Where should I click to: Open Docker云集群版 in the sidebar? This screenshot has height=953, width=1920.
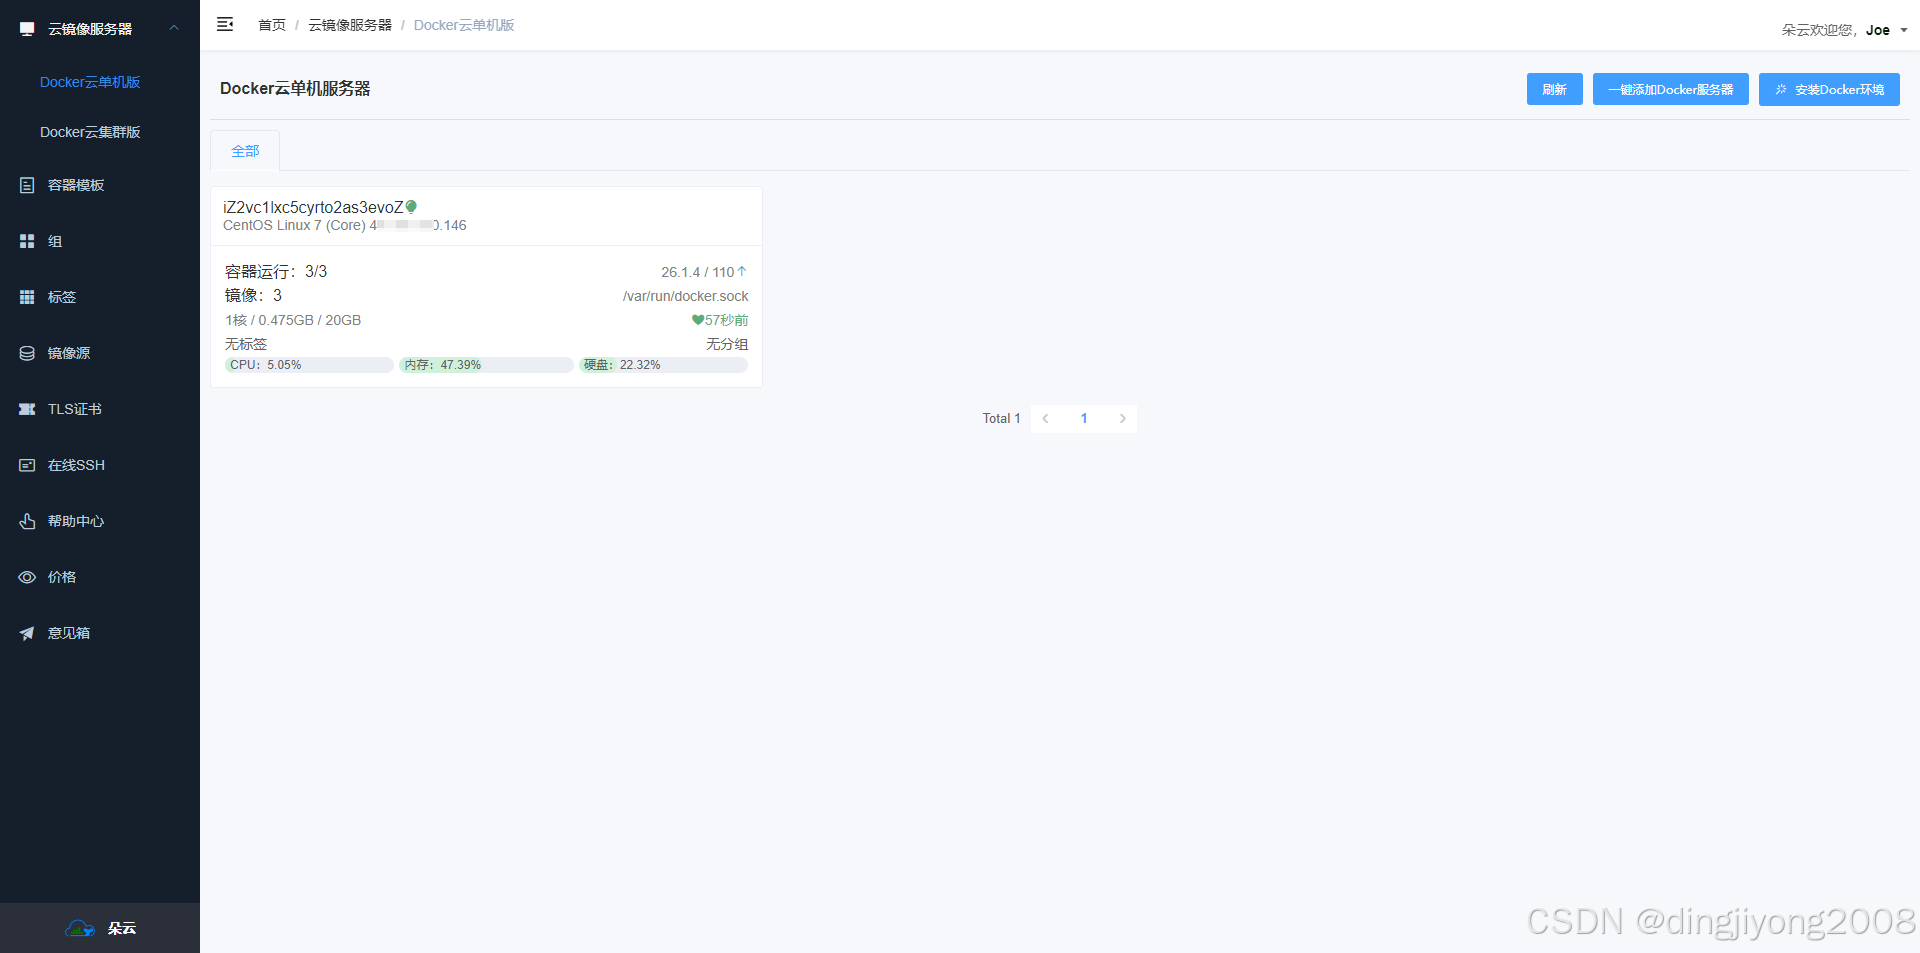click(90, 132)
